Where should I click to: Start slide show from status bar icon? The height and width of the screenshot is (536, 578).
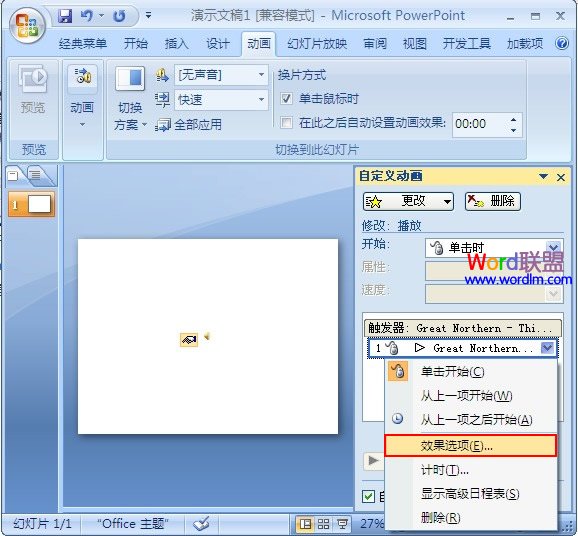[x=342, y=524]
